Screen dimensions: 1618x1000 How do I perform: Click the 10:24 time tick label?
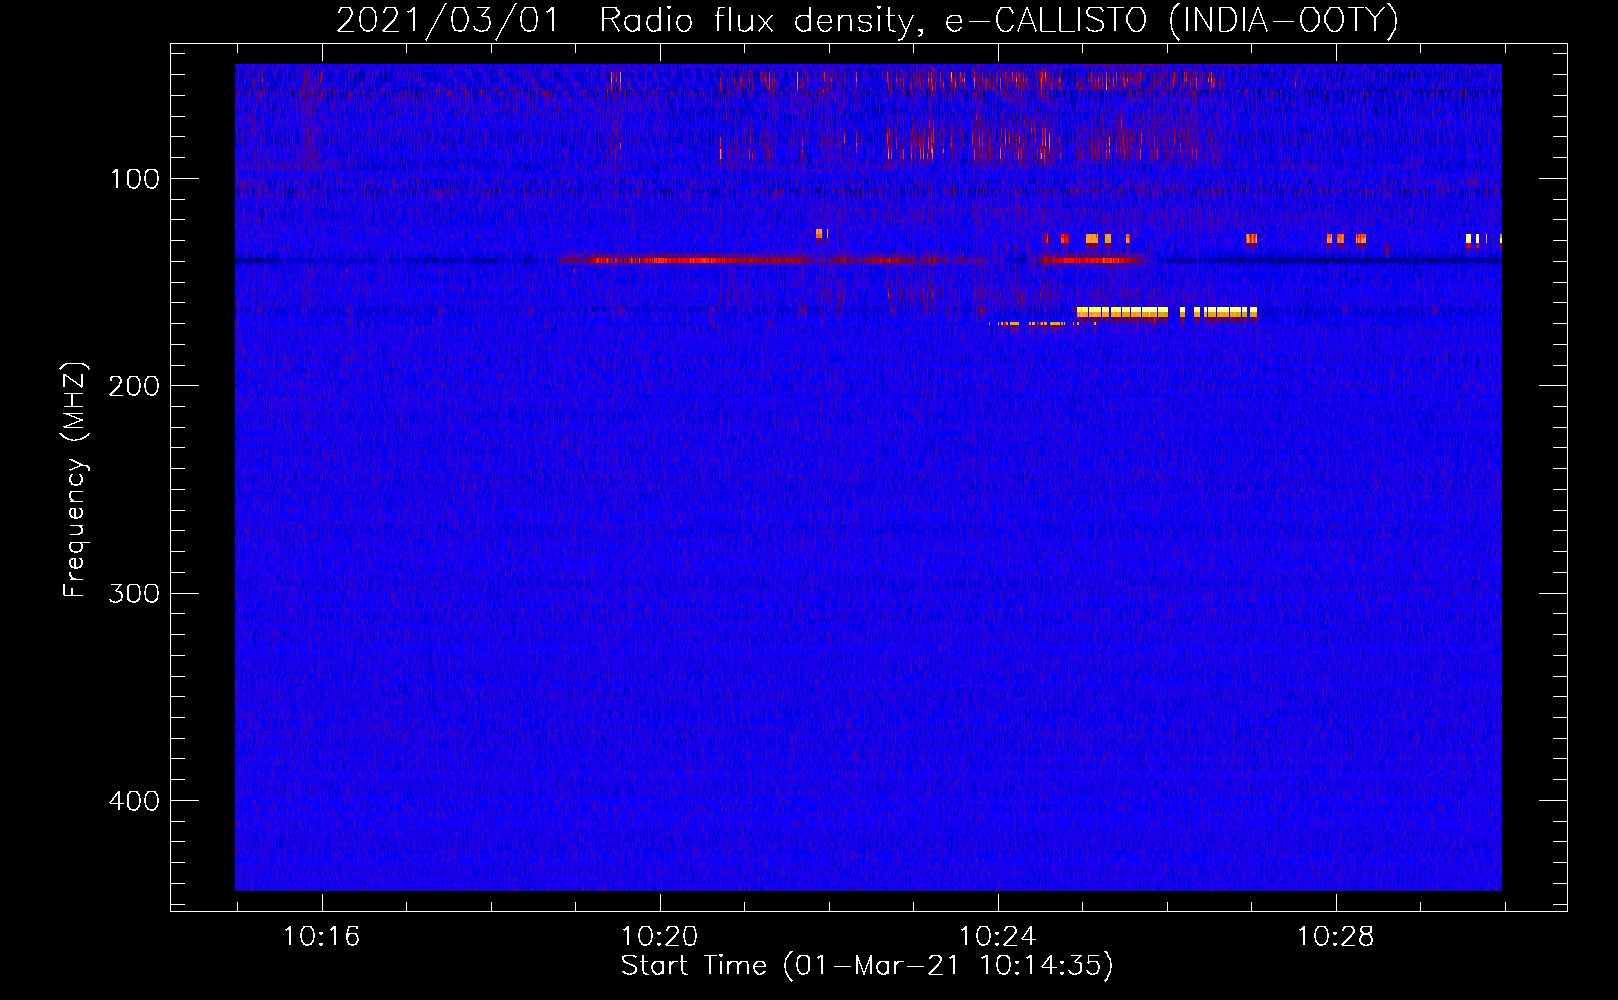pyautogui.click(x=997, y=937)
